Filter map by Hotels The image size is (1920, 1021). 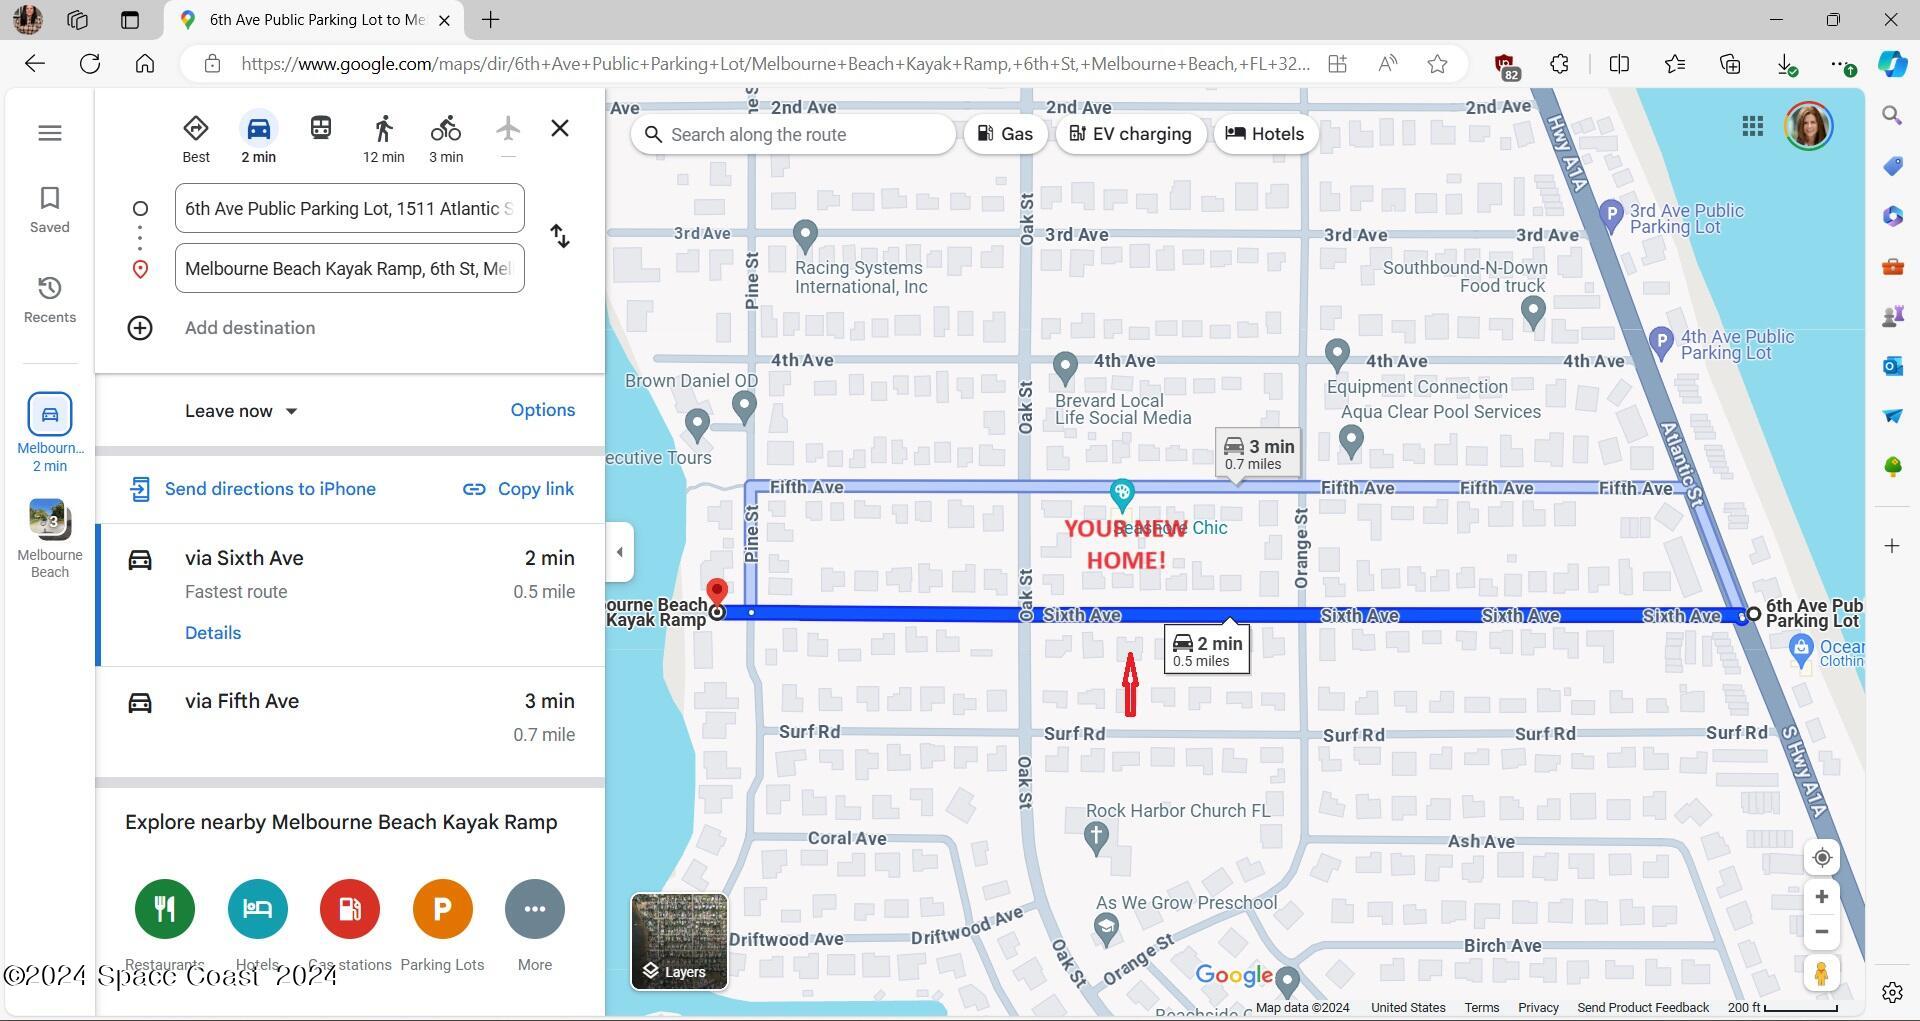pos(1265,134)
